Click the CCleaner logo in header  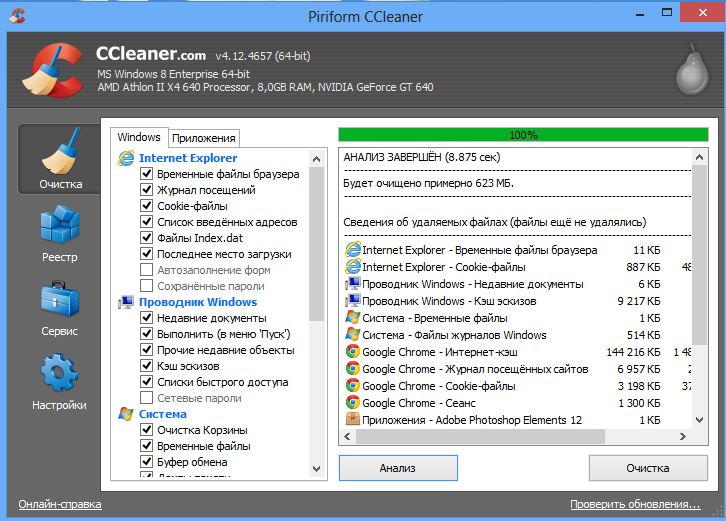[52, 70]
